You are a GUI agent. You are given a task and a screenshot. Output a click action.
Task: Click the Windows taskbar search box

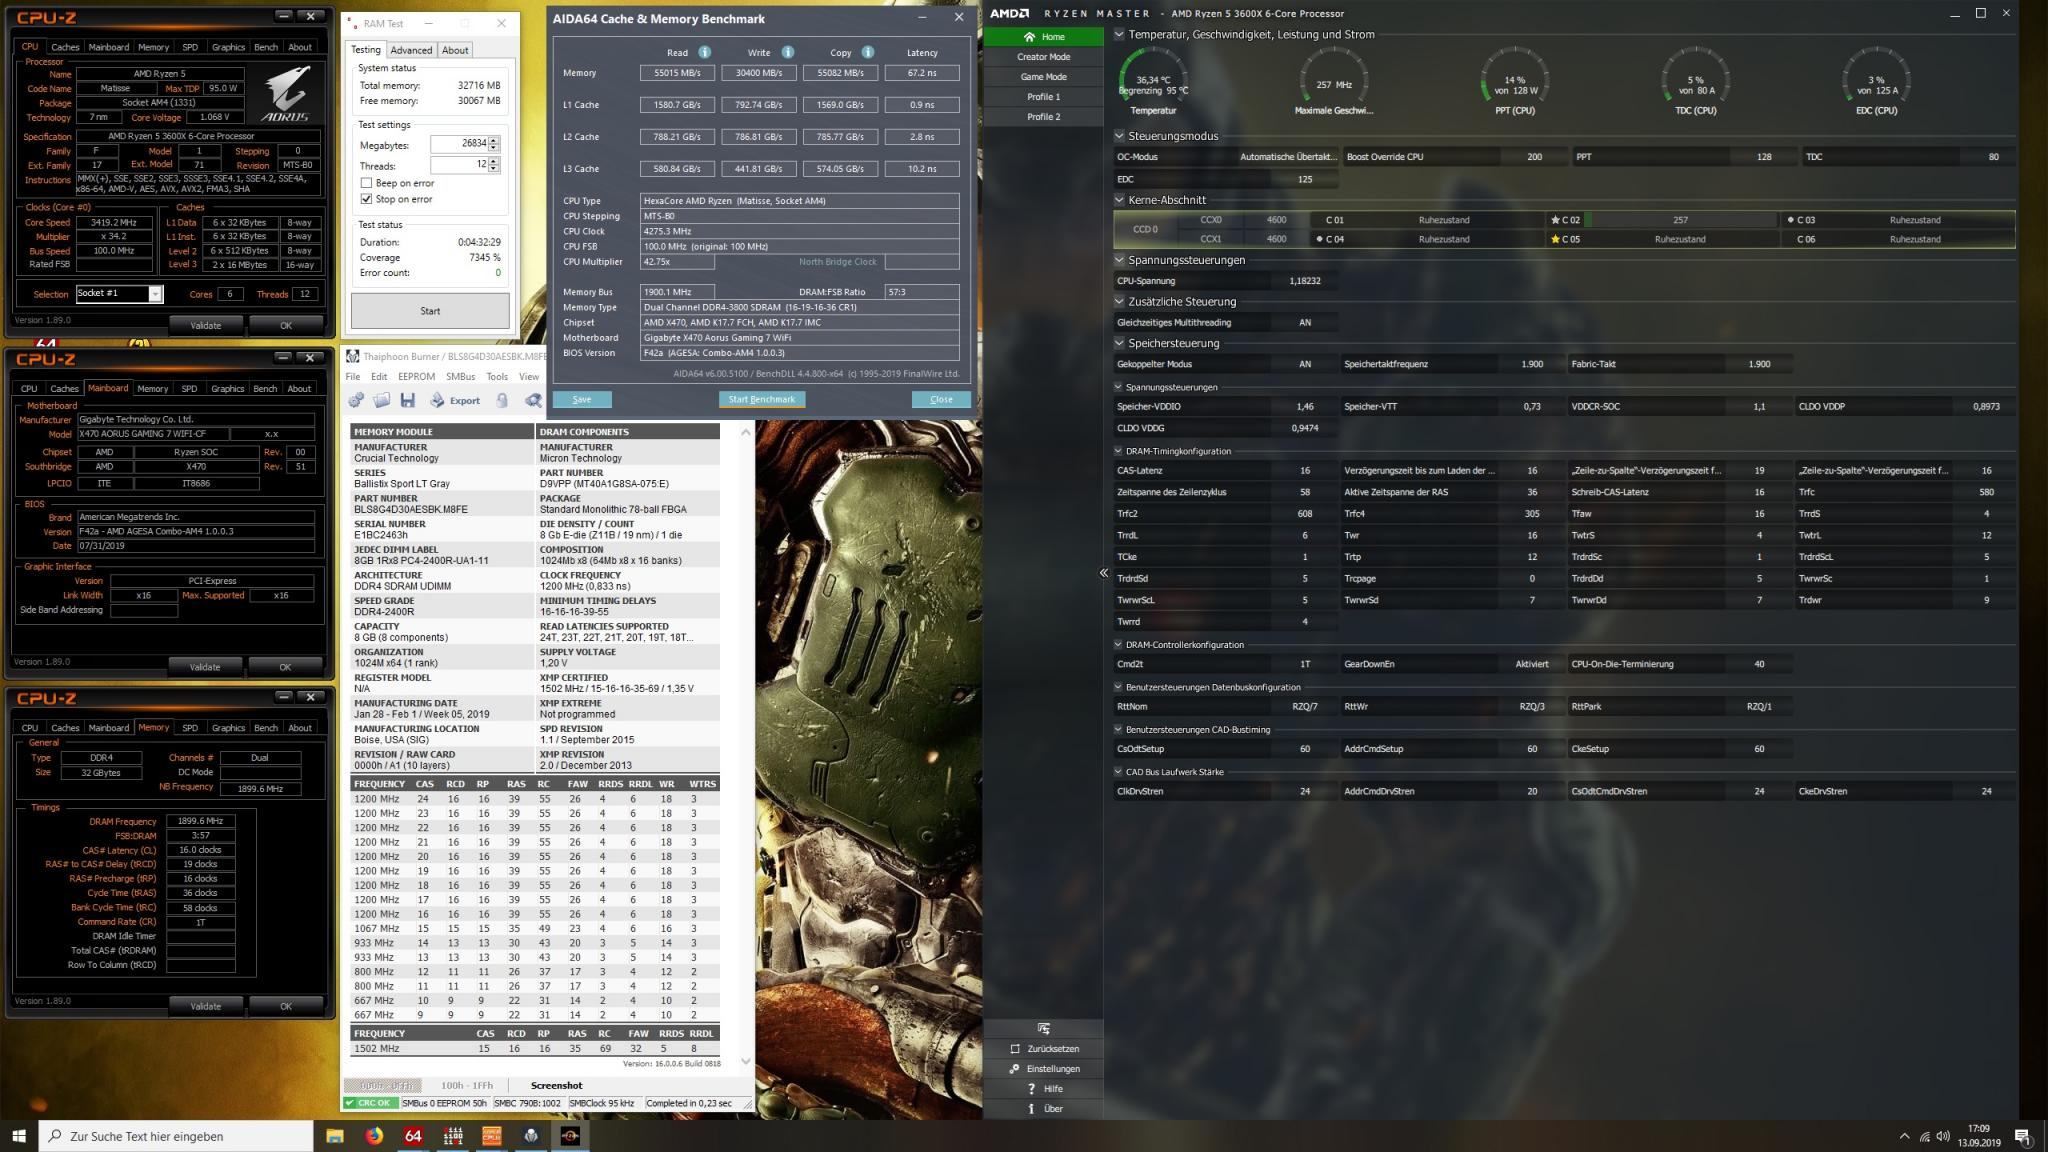coord(176,1136)
